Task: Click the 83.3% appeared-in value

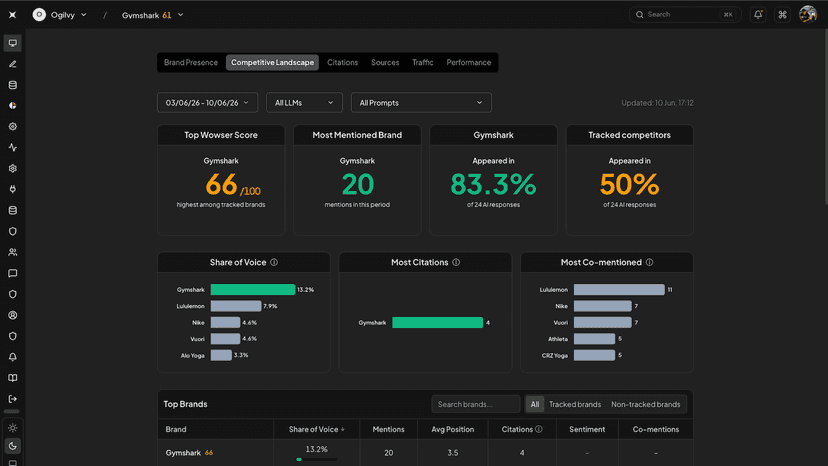Action: coord(493,184)
